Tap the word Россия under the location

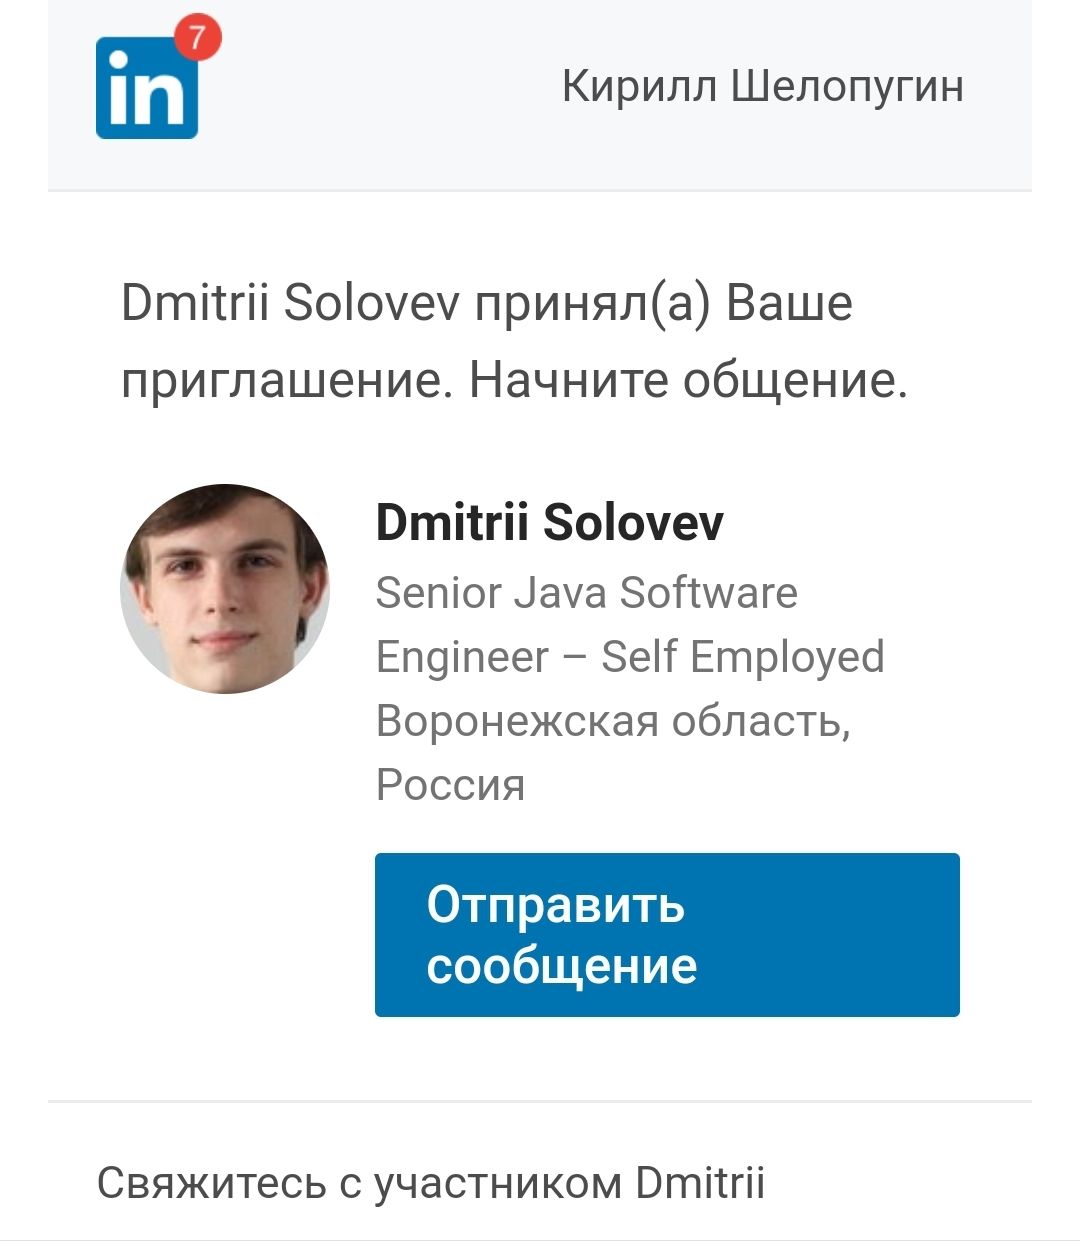pyautogui.click(x=450, y=784)
